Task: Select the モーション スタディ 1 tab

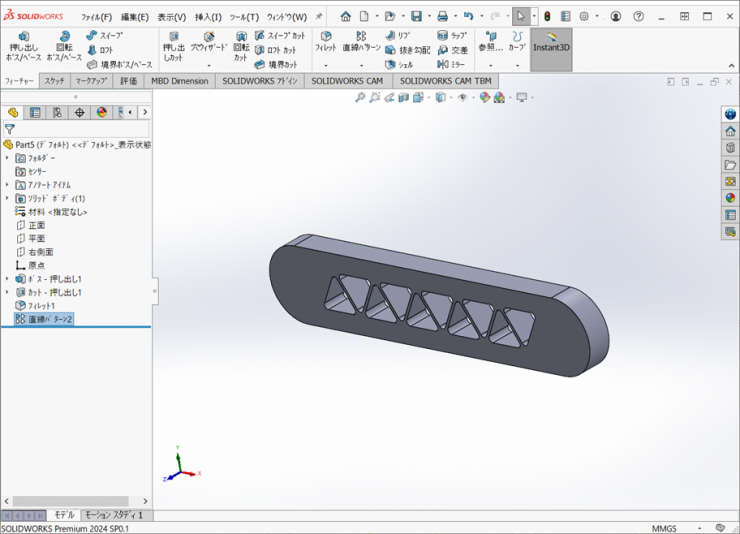Action: (x=113, y=515)
